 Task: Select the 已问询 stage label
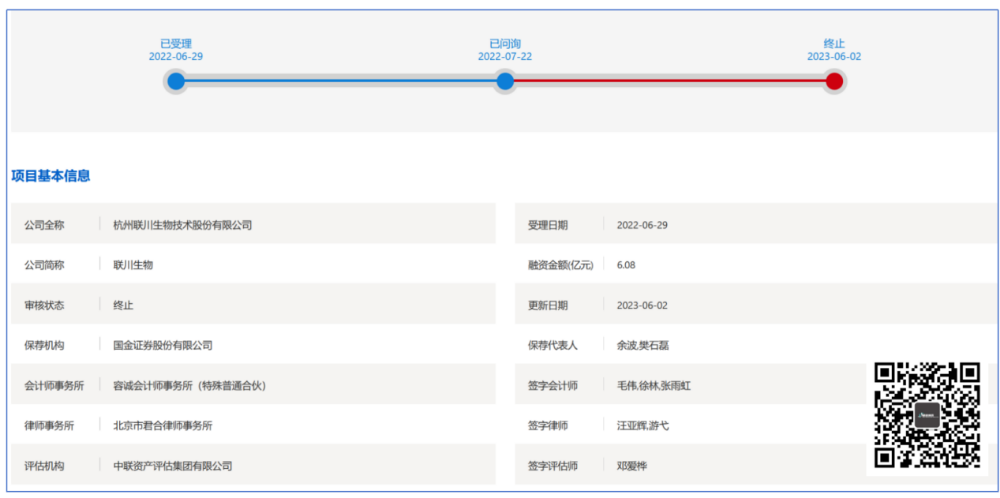505,44
